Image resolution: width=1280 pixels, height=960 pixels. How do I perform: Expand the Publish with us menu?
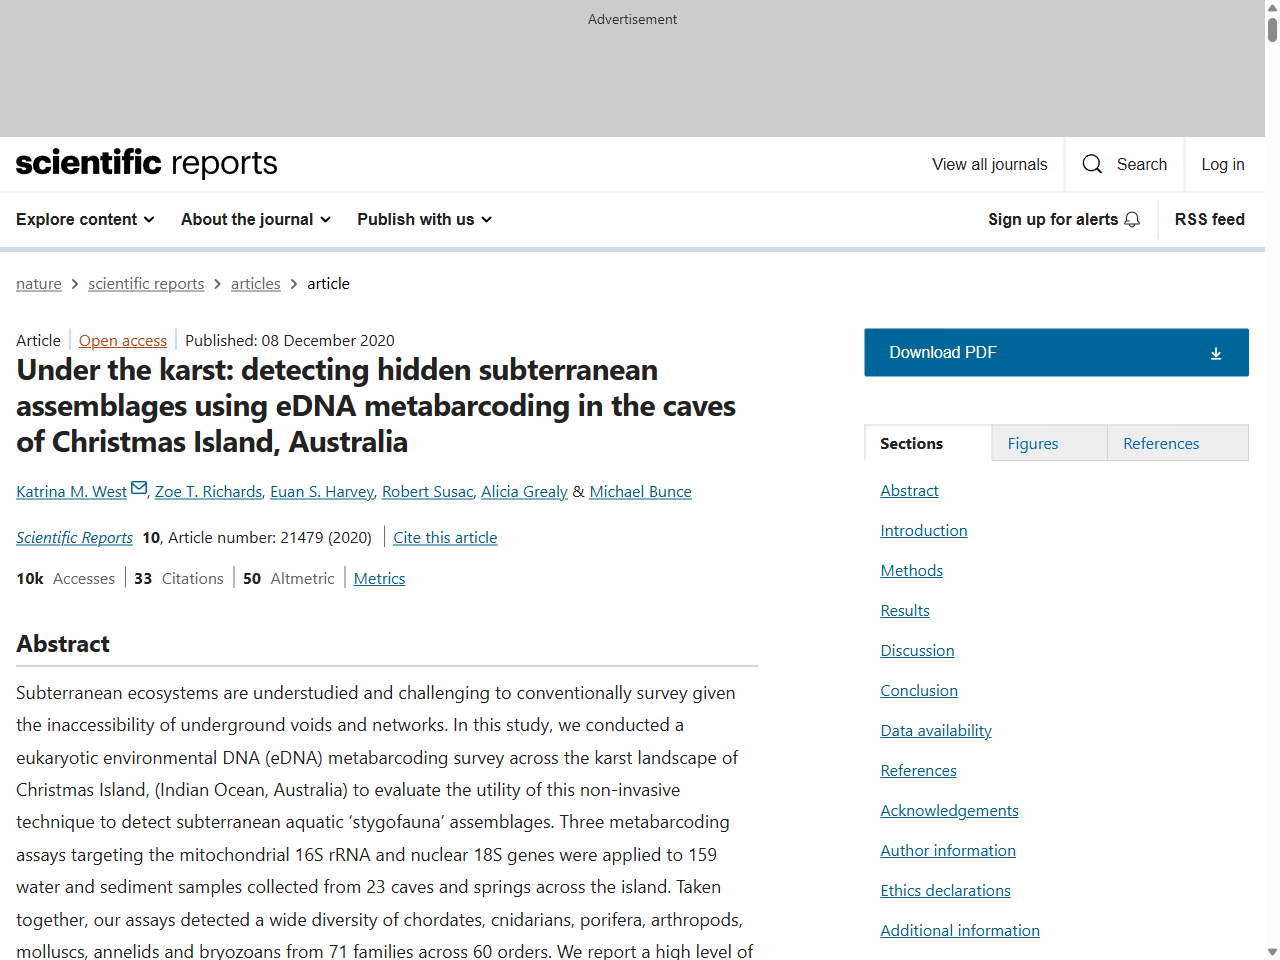tap(425, 219)
